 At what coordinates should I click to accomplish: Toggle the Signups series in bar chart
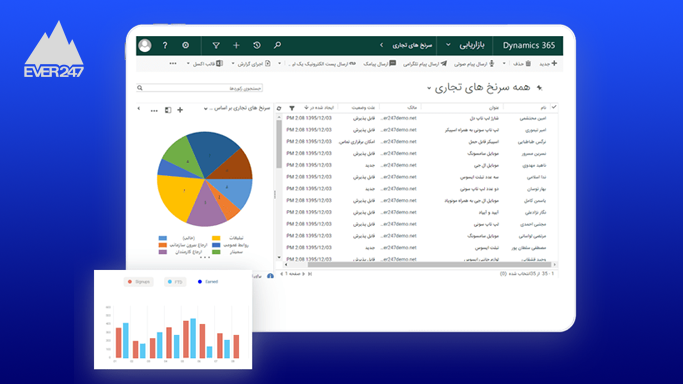139,282
